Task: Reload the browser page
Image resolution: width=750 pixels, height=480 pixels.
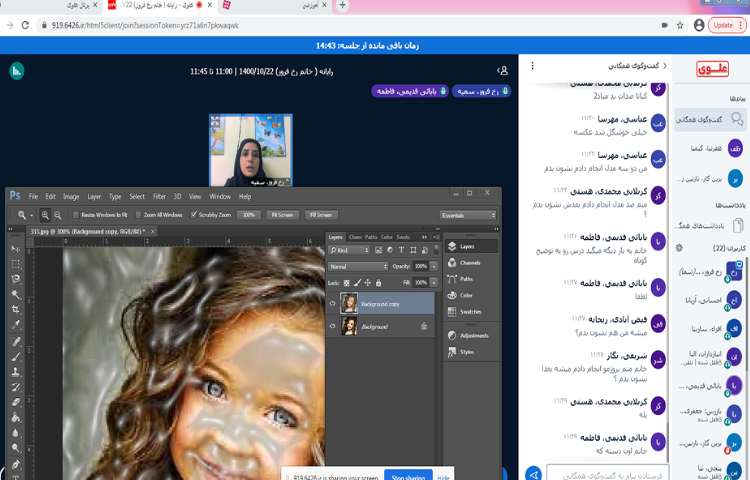Action: point(25,25)
